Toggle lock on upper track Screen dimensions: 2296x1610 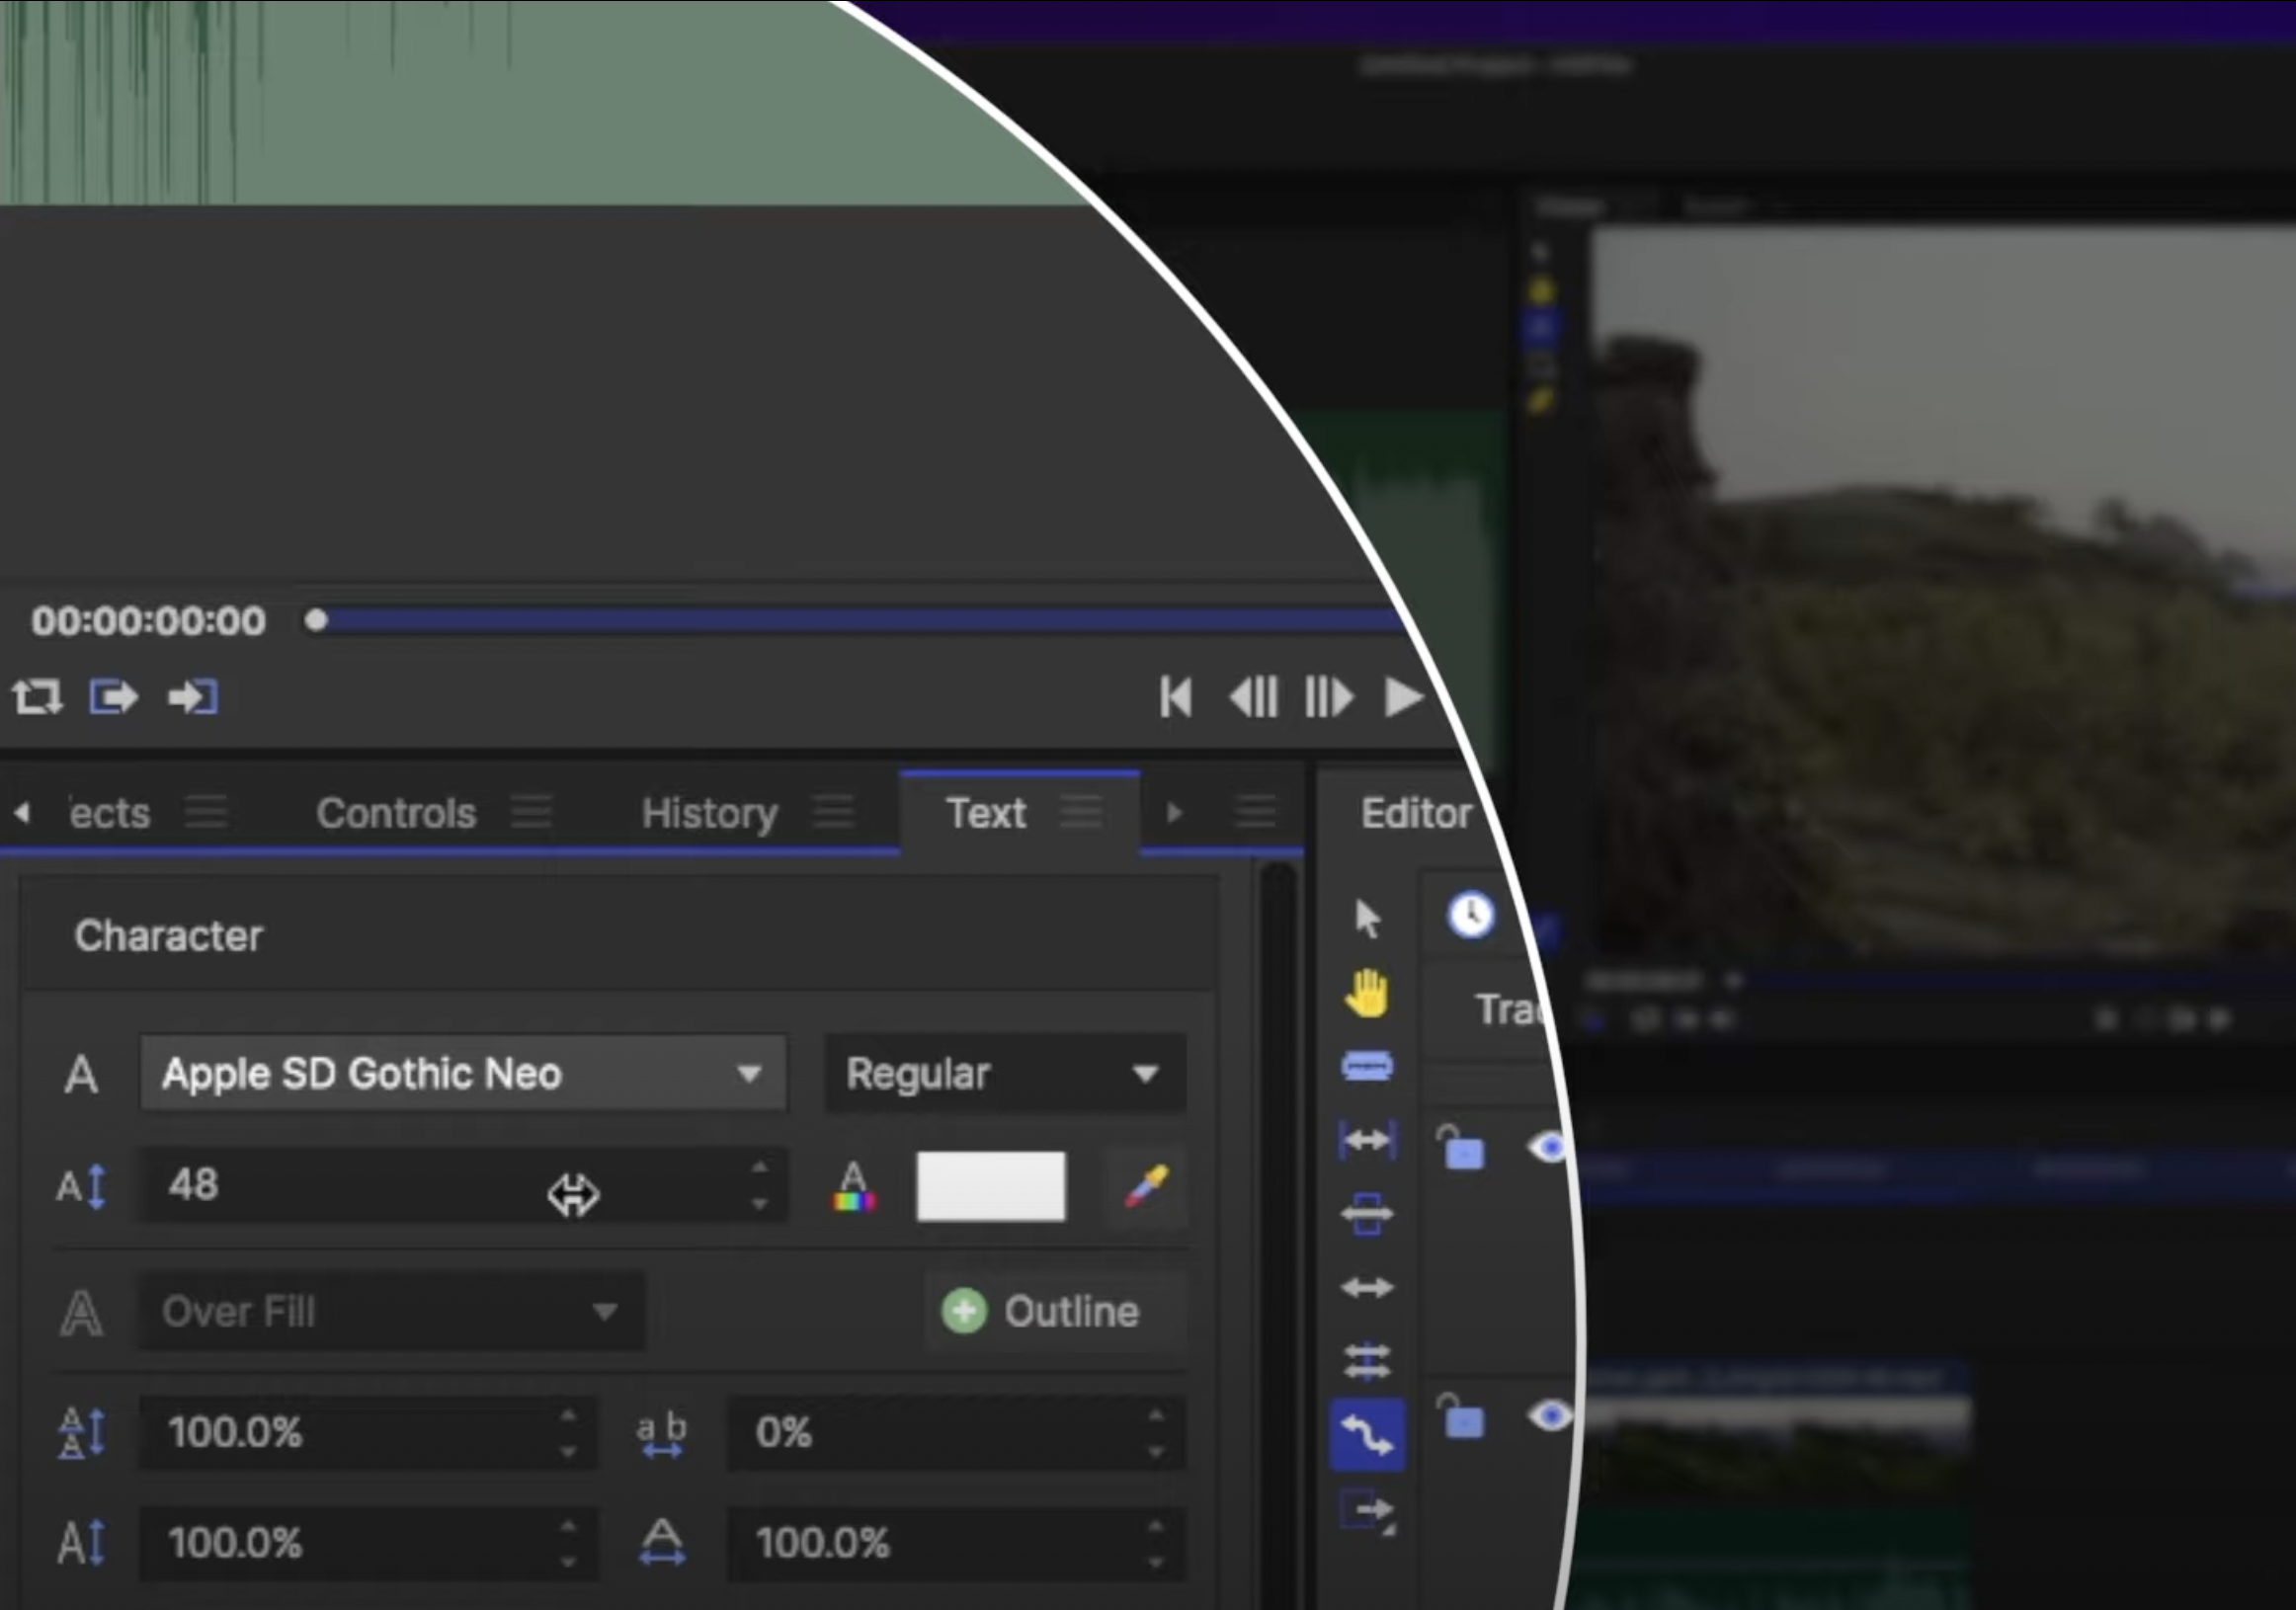coord(1461,1148)
